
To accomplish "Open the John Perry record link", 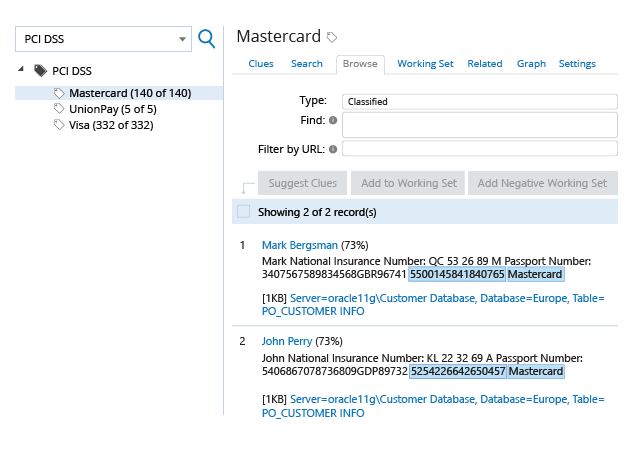I will click(x=287, y=341).
